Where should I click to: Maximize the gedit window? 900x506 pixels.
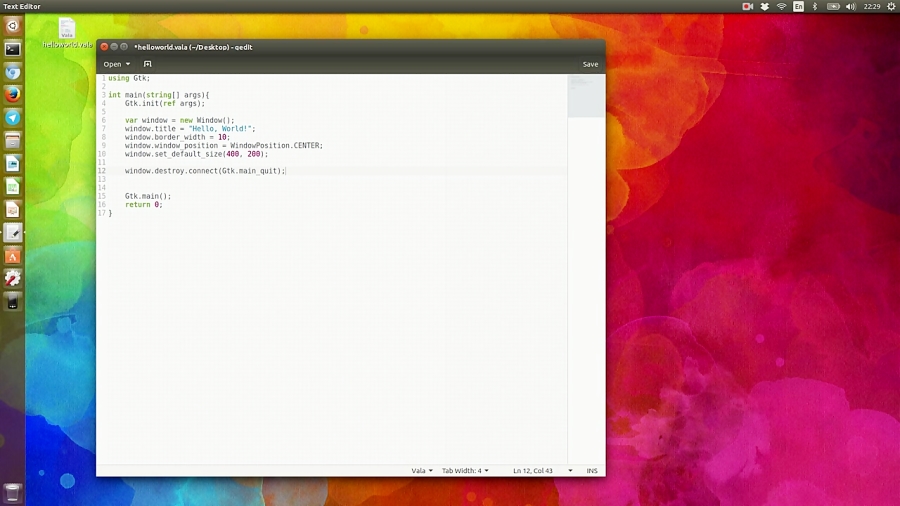click(x=123, y=47)
